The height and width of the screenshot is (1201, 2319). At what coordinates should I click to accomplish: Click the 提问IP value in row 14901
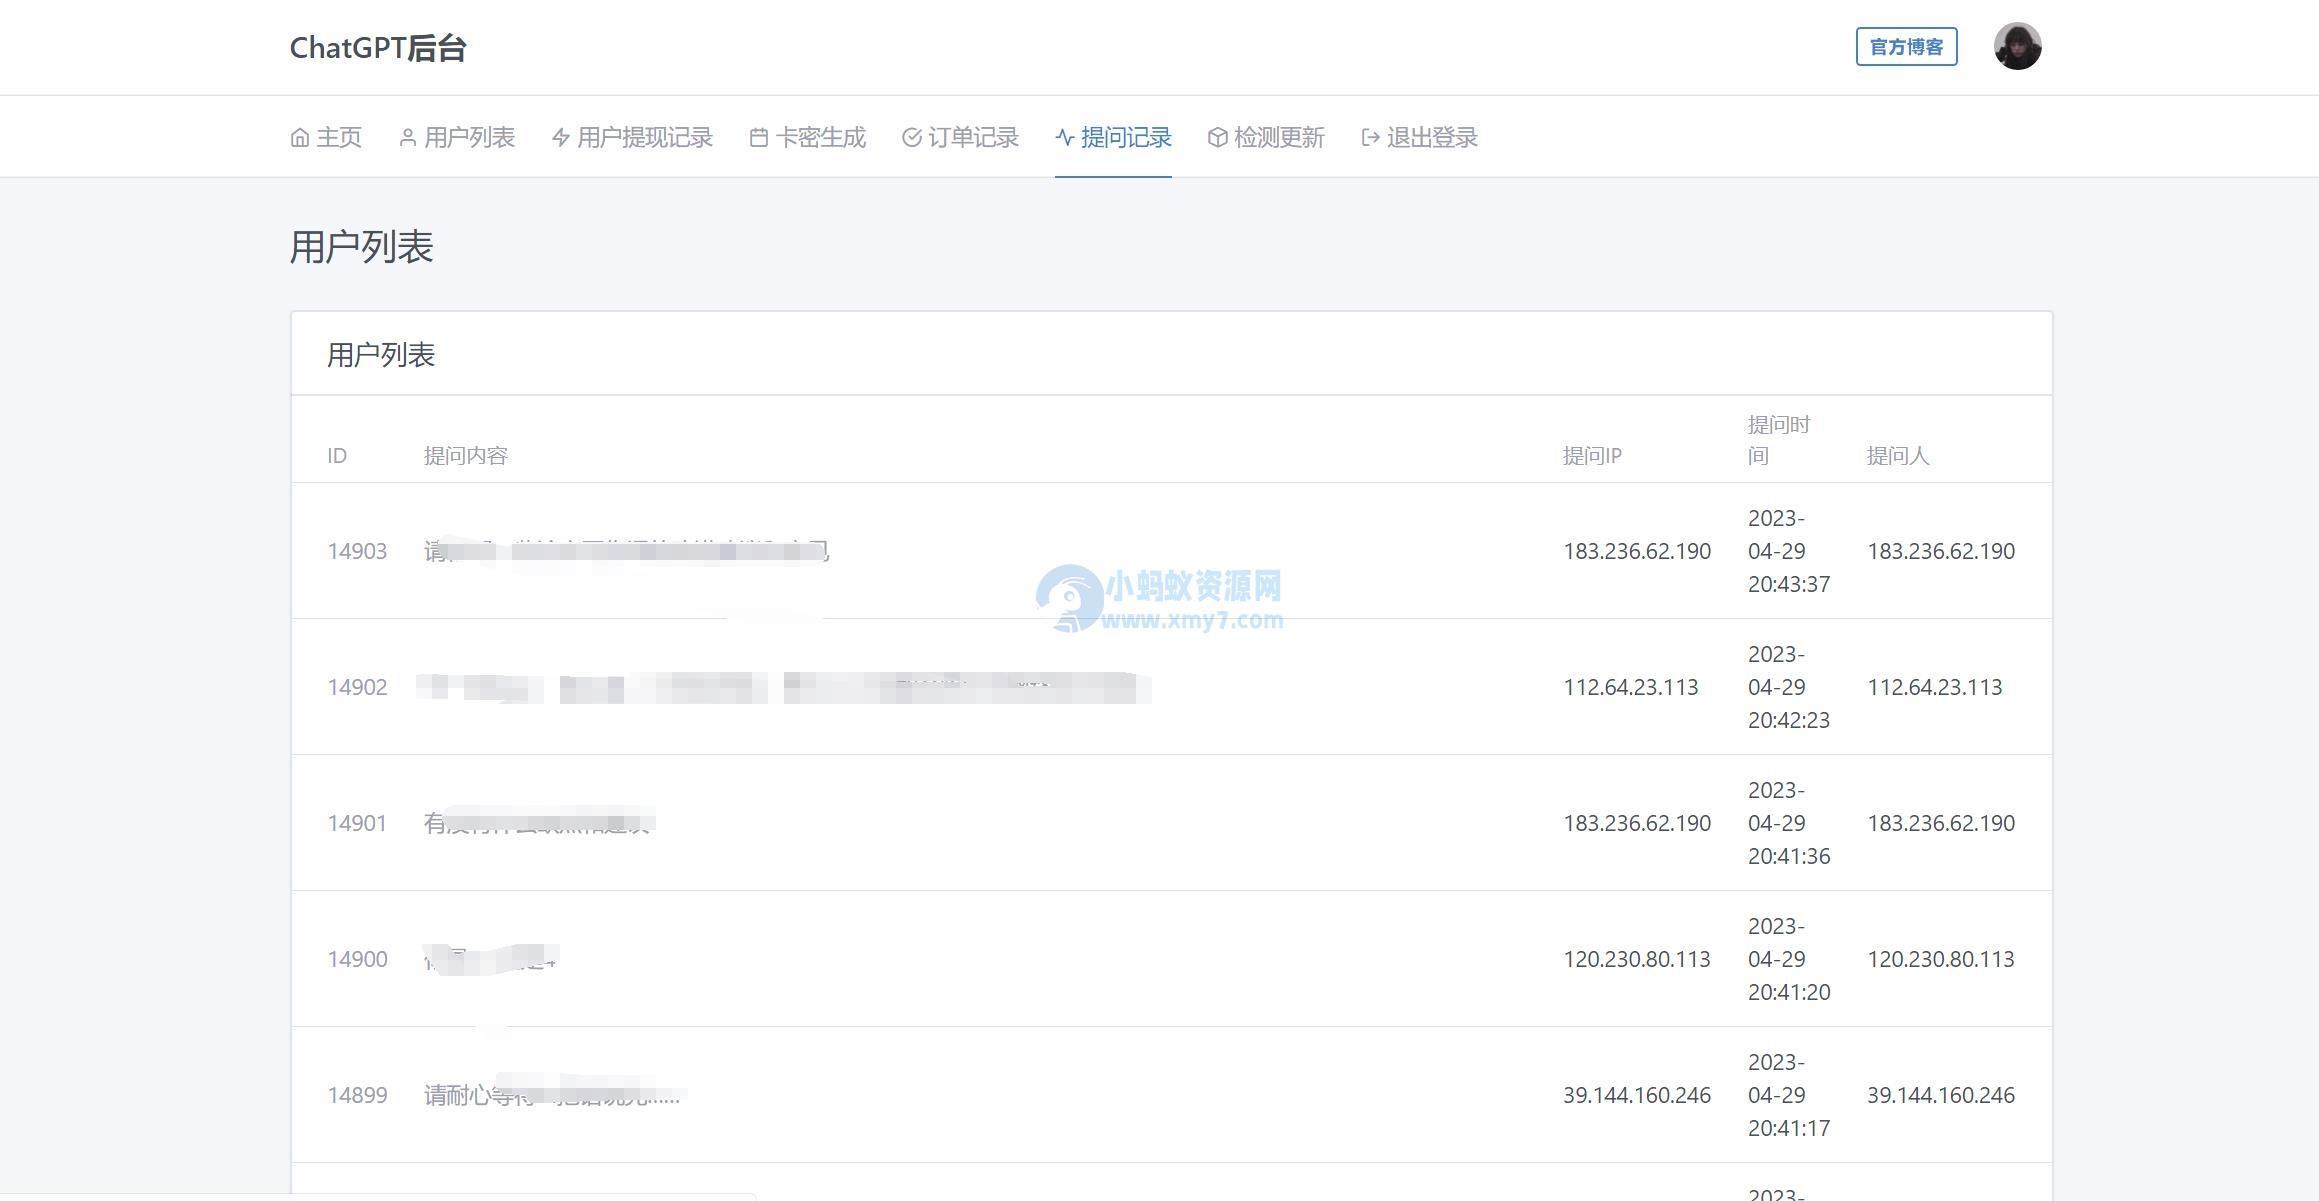coord(1637,823)
